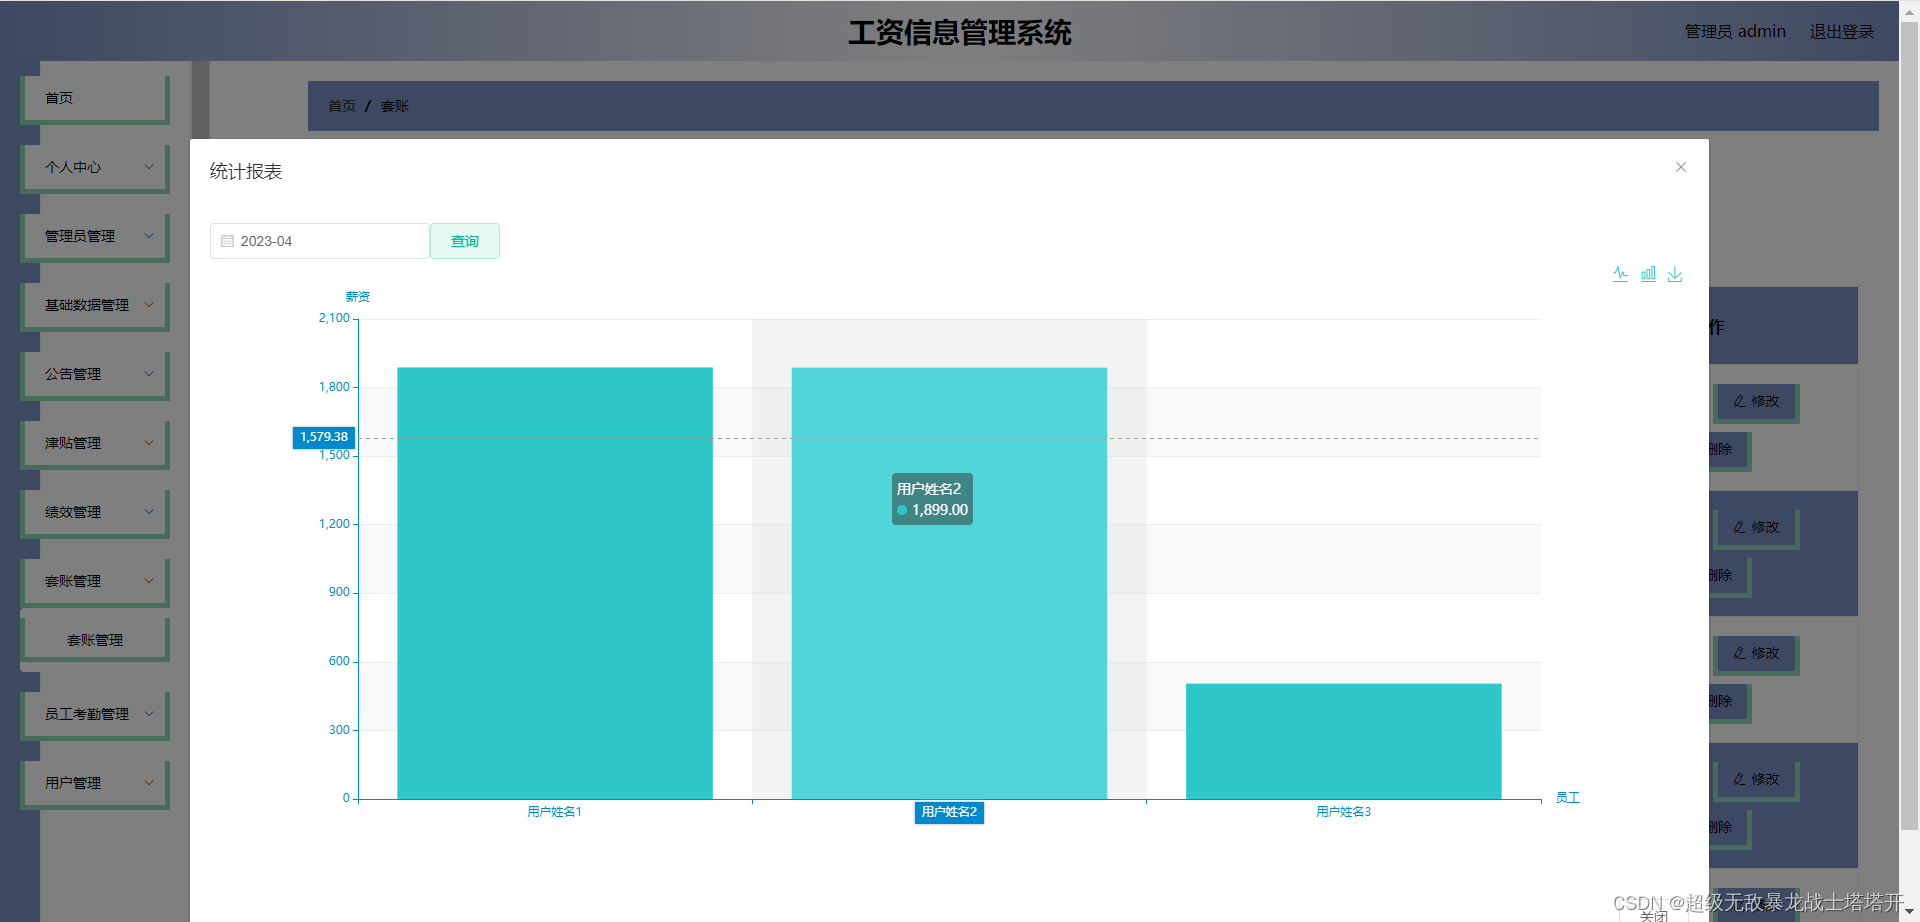The height and width of the screenshot is (922, 1920).
Task: Click the calendar icon in date field
Action: coord(227,241)
